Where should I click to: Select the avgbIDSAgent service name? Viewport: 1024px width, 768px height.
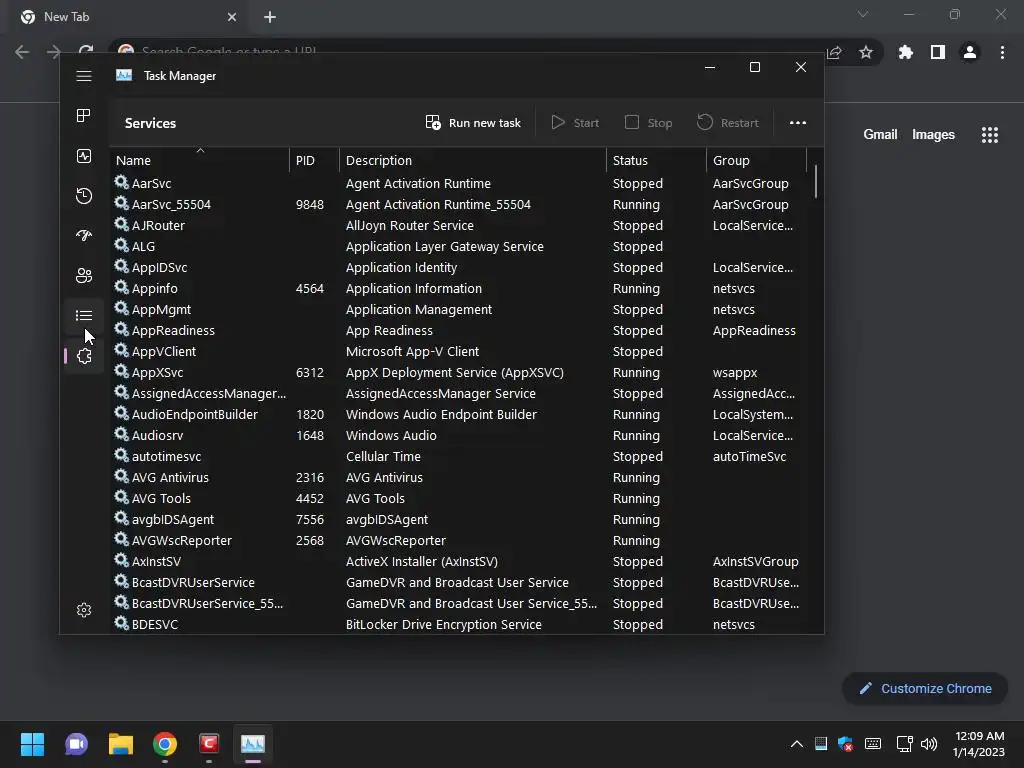click(x=173, y=519)
